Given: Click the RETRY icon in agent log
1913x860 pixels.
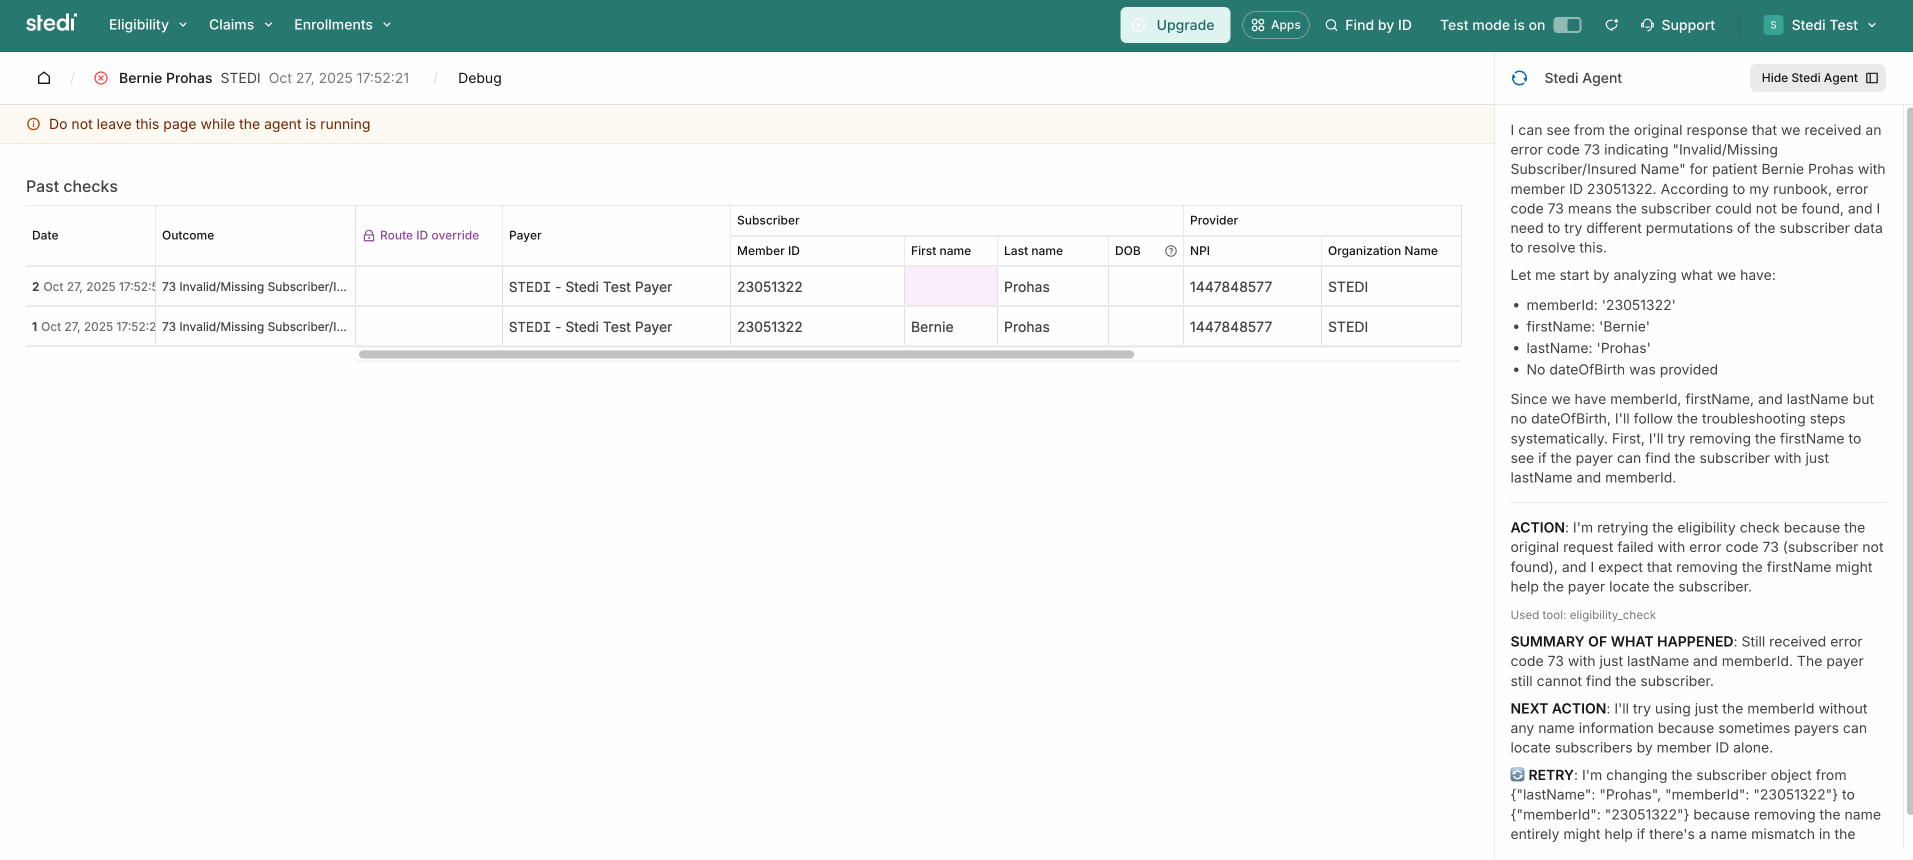Looking at the screenshot, I should click(x=1517, y=775).
